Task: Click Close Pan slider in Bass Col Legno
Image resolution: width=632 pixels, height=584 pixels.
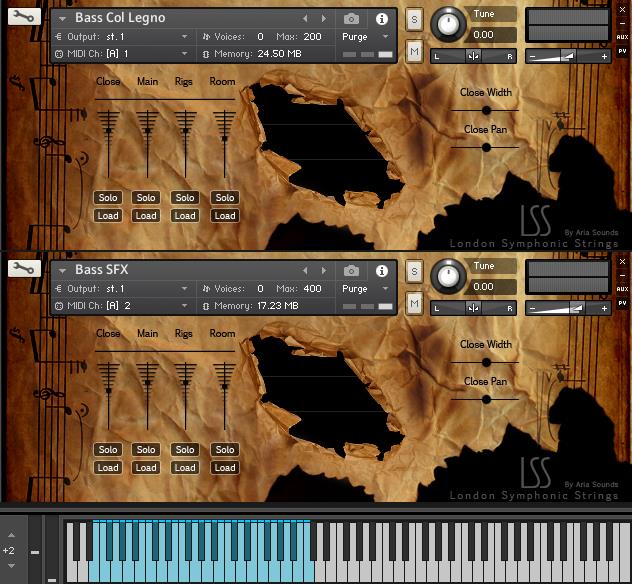Action: (485, 148)
